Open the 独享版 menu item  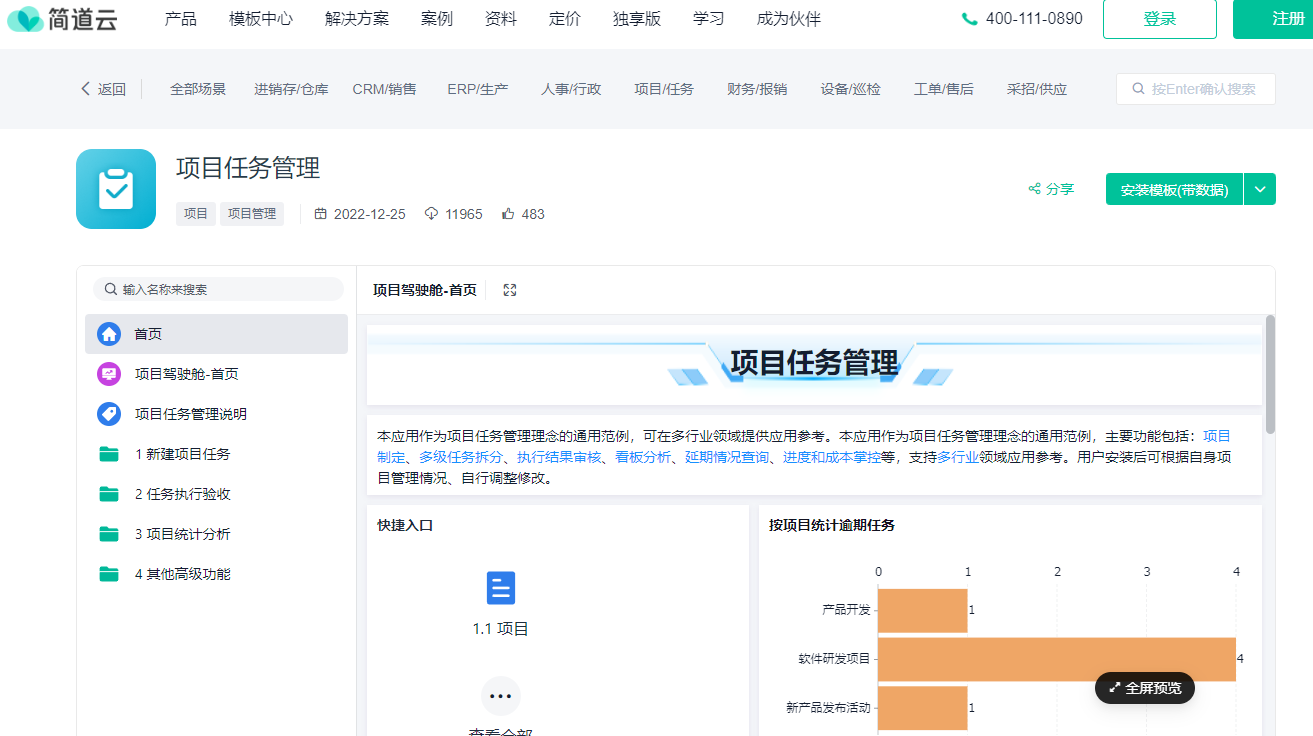pos(637,19)
